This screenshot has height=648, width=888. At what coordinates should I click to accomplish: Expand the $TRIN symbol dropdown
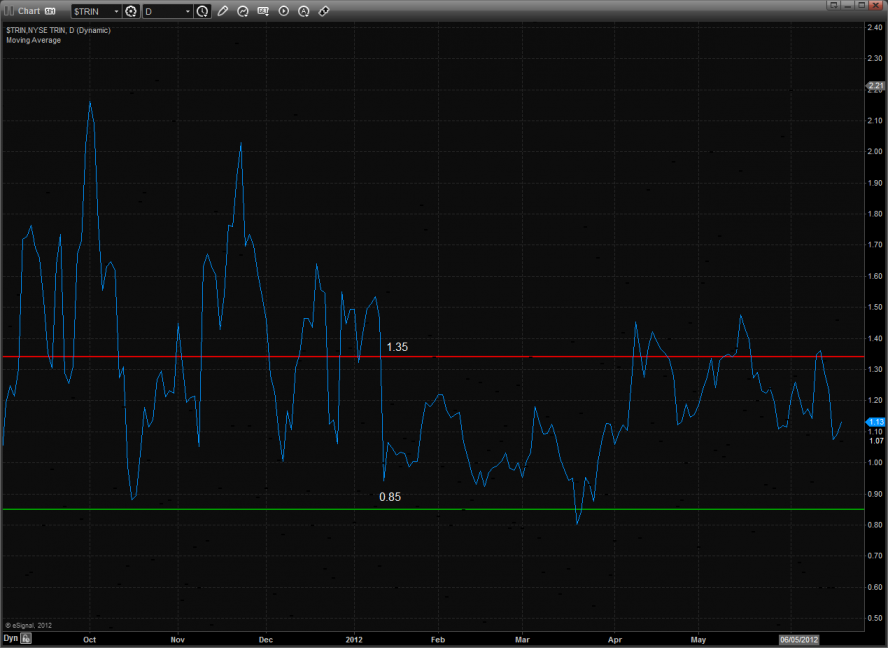115,11
